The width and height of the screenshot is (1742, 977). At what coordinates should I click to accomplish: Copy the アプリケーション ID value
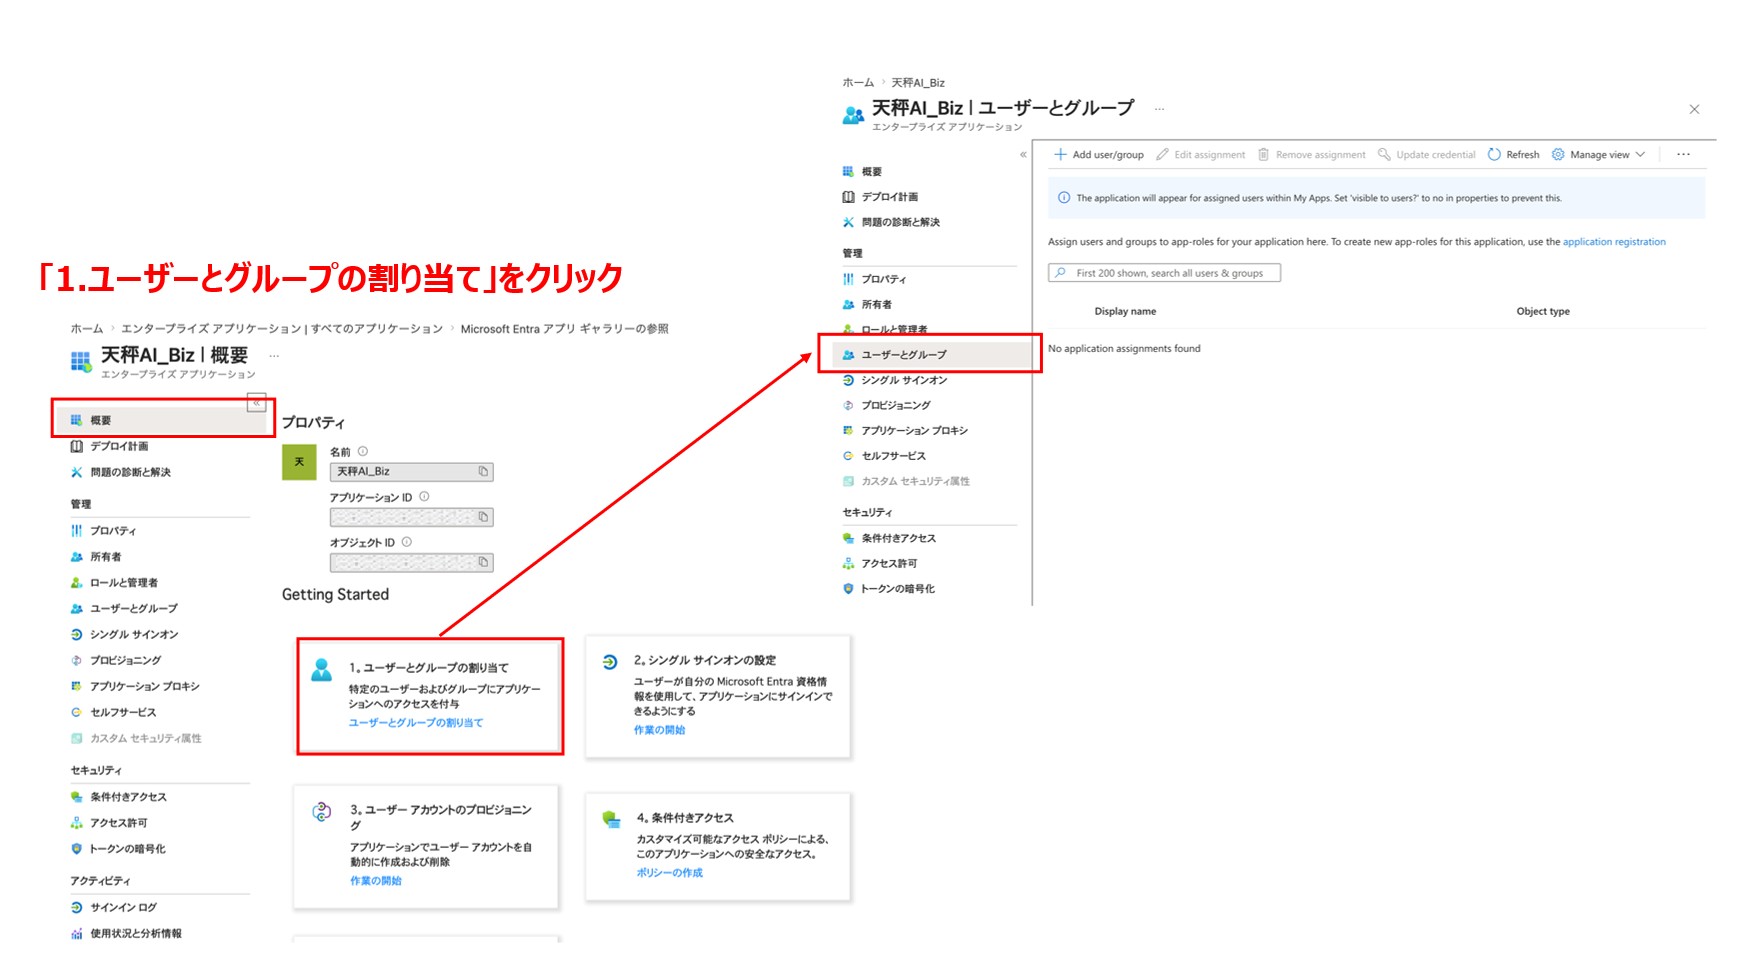(483, 517)
